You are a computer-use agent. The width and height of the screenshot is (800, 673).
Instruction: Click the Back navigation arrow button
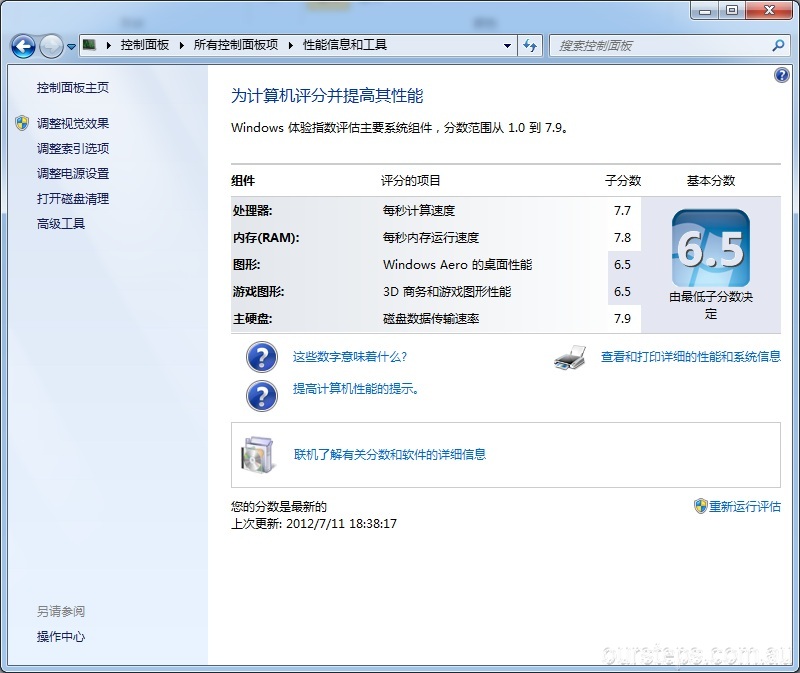[23, 46]
